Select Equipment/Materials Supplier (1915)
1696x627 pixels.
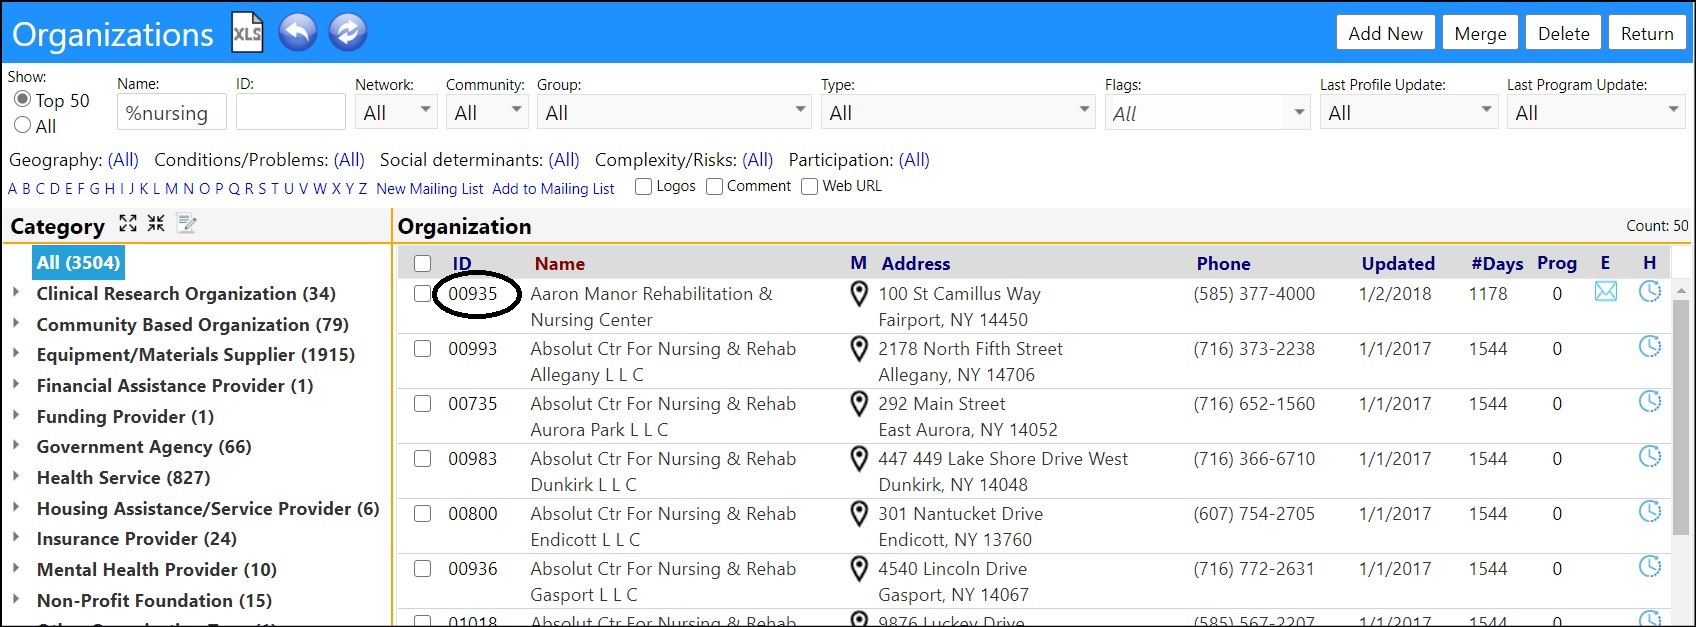196,355
